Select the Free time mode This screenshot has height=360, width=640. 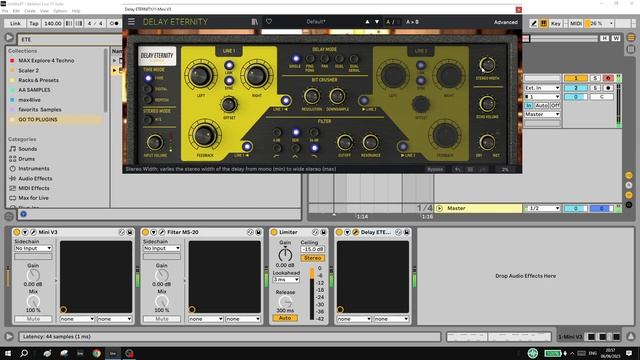coord(148,78)
